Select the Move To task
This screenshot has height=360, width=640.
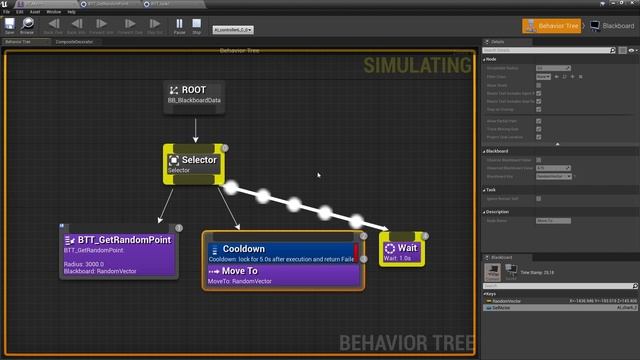click(x=282, y=275)
